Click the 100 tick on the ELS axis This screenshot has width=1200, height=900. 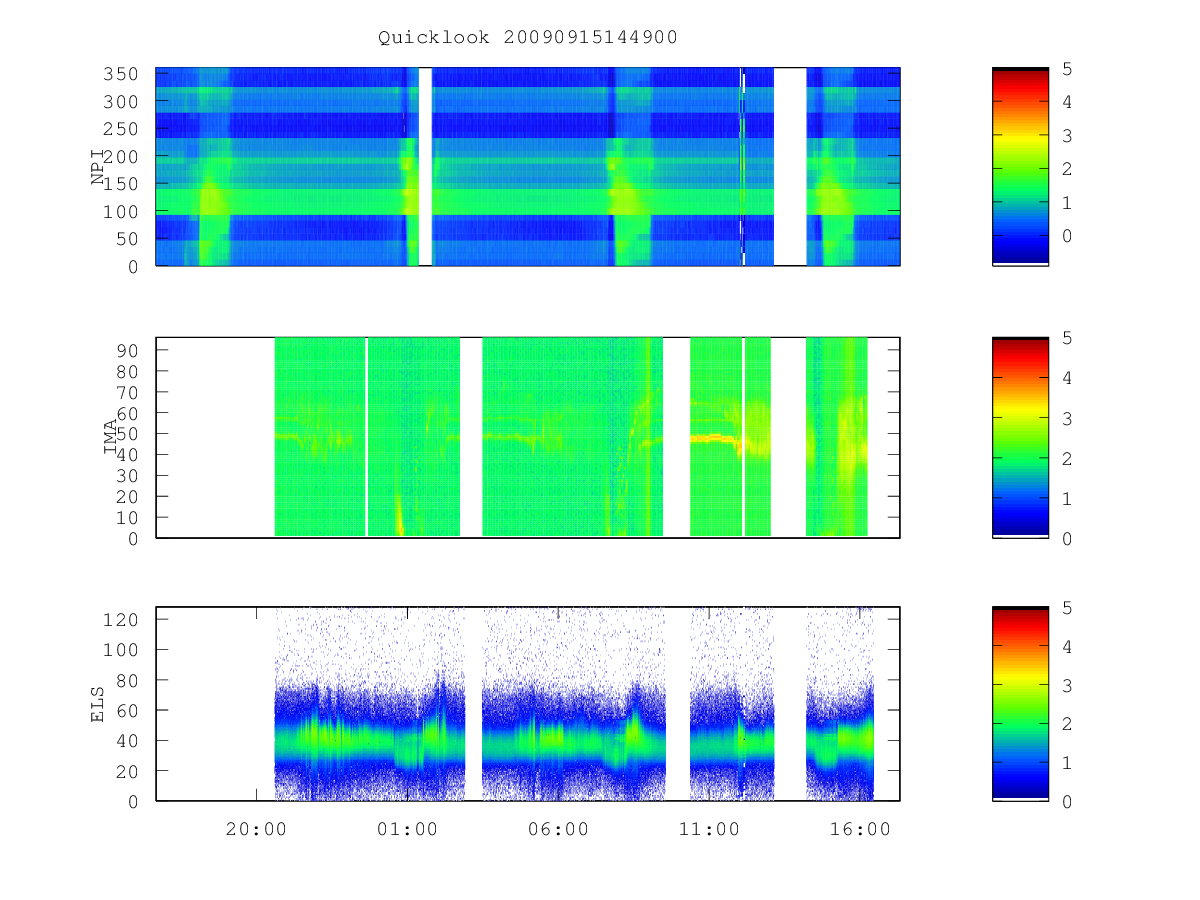[121, 649]
